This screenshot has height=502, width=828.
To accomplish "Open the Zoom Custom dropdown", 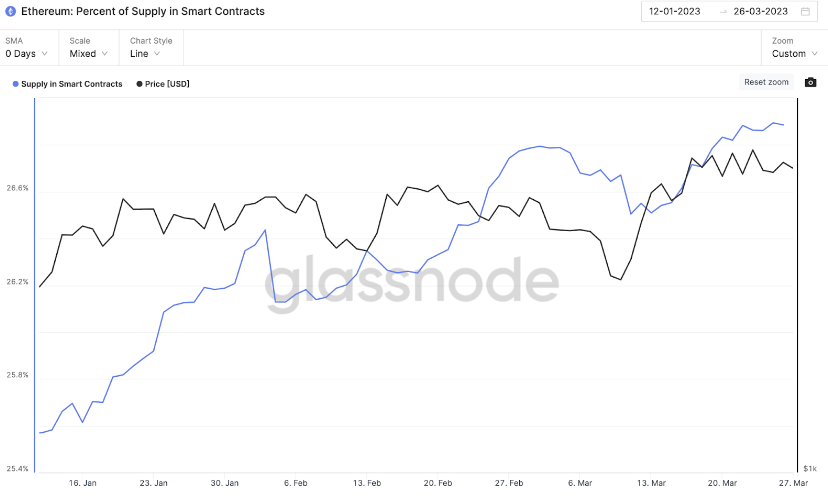I will coord(794,53).
